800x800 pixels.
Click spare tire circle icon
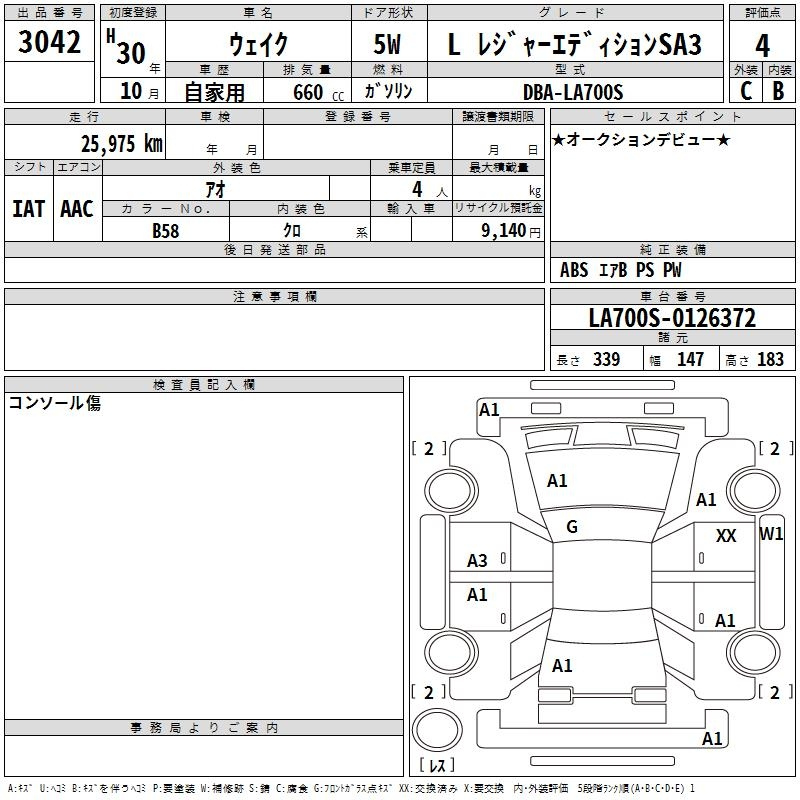pos(437,730)
